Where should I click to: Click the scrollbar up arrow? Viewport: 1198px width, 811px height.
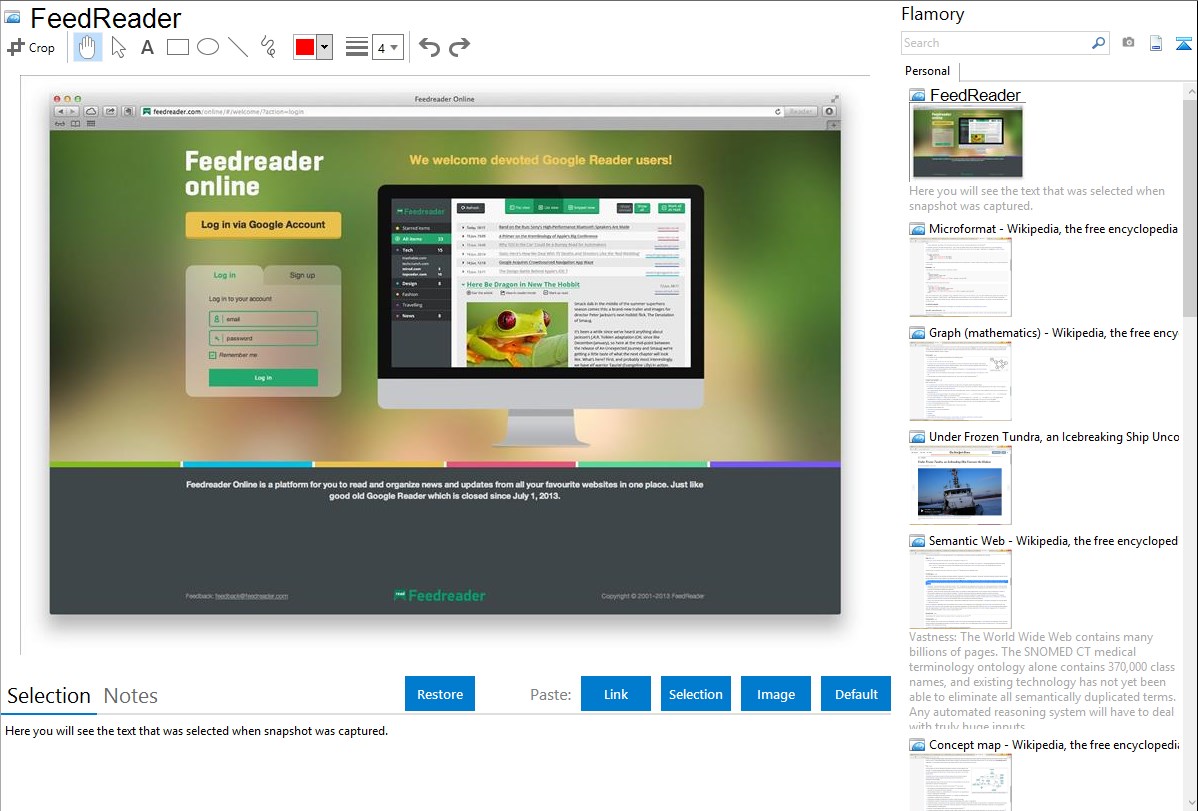point(1190,92)
